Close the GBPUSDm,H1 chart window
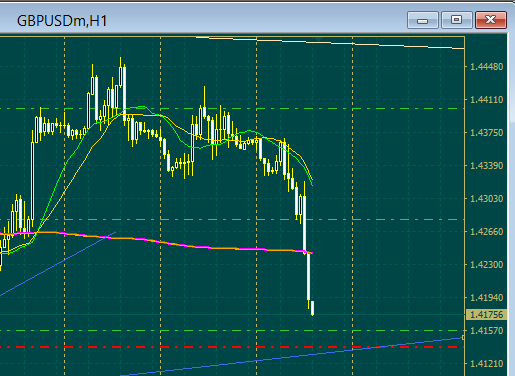 (x=491, y=20)
